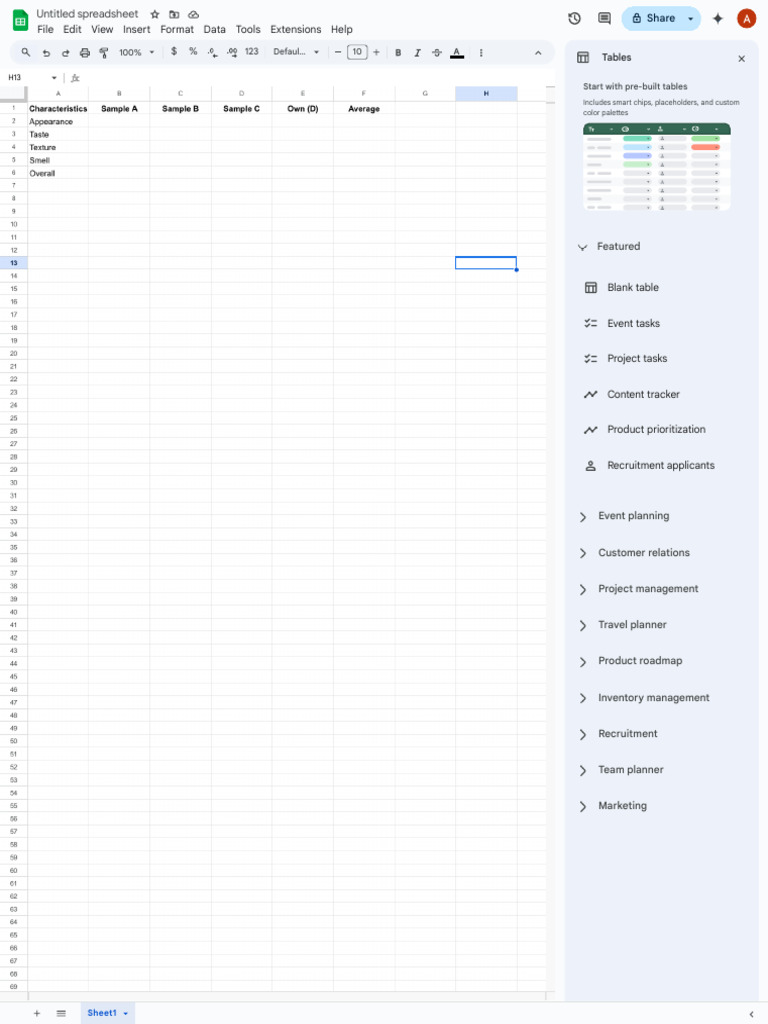
Task: Decrease decimal places
Action: click(212, 52)
